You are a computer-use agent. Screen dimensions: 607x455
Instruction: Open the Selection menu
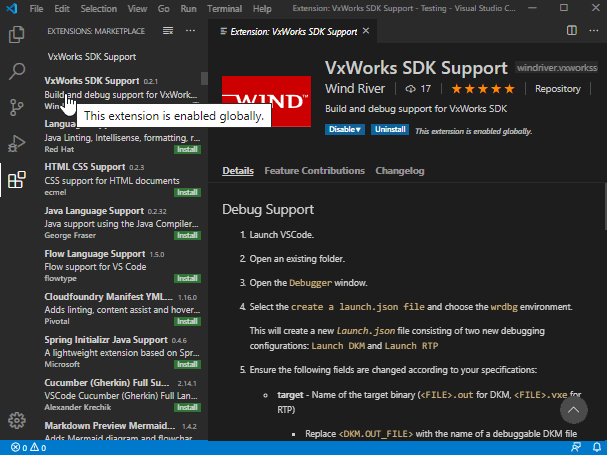98,9
